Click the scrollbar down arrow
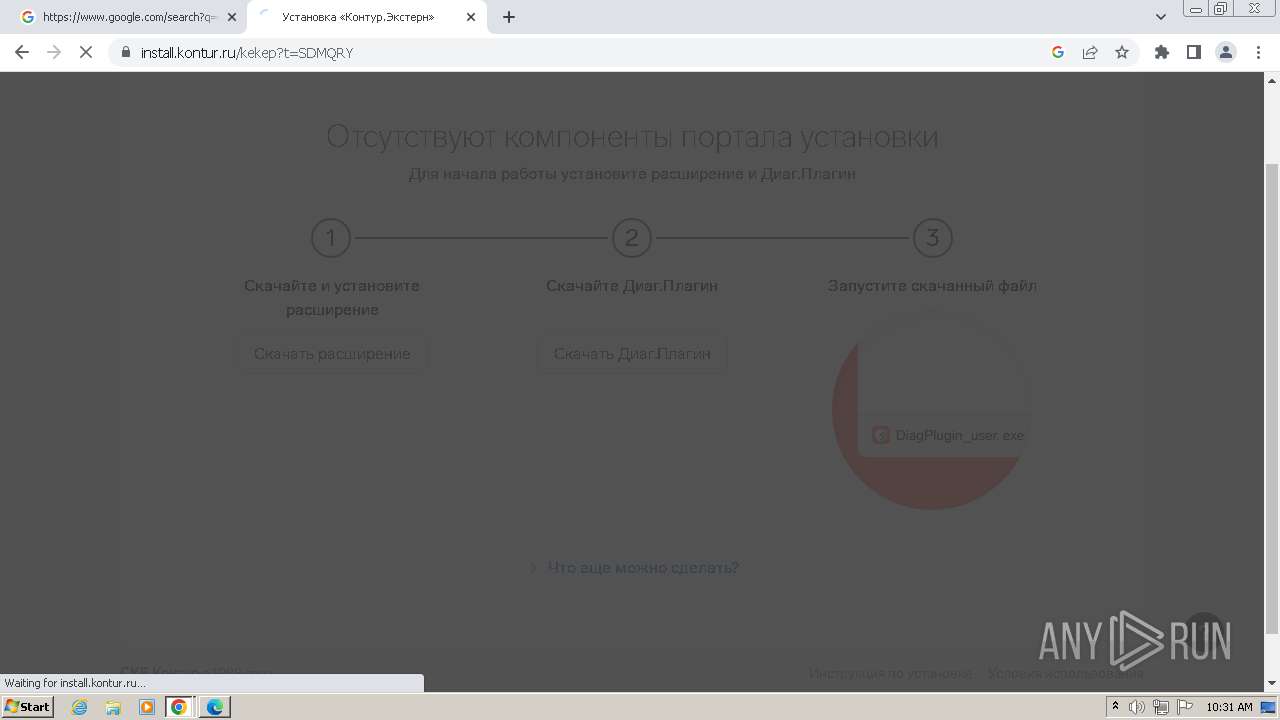This screenshot has height=720, width=1280. tap(1272, 683)
